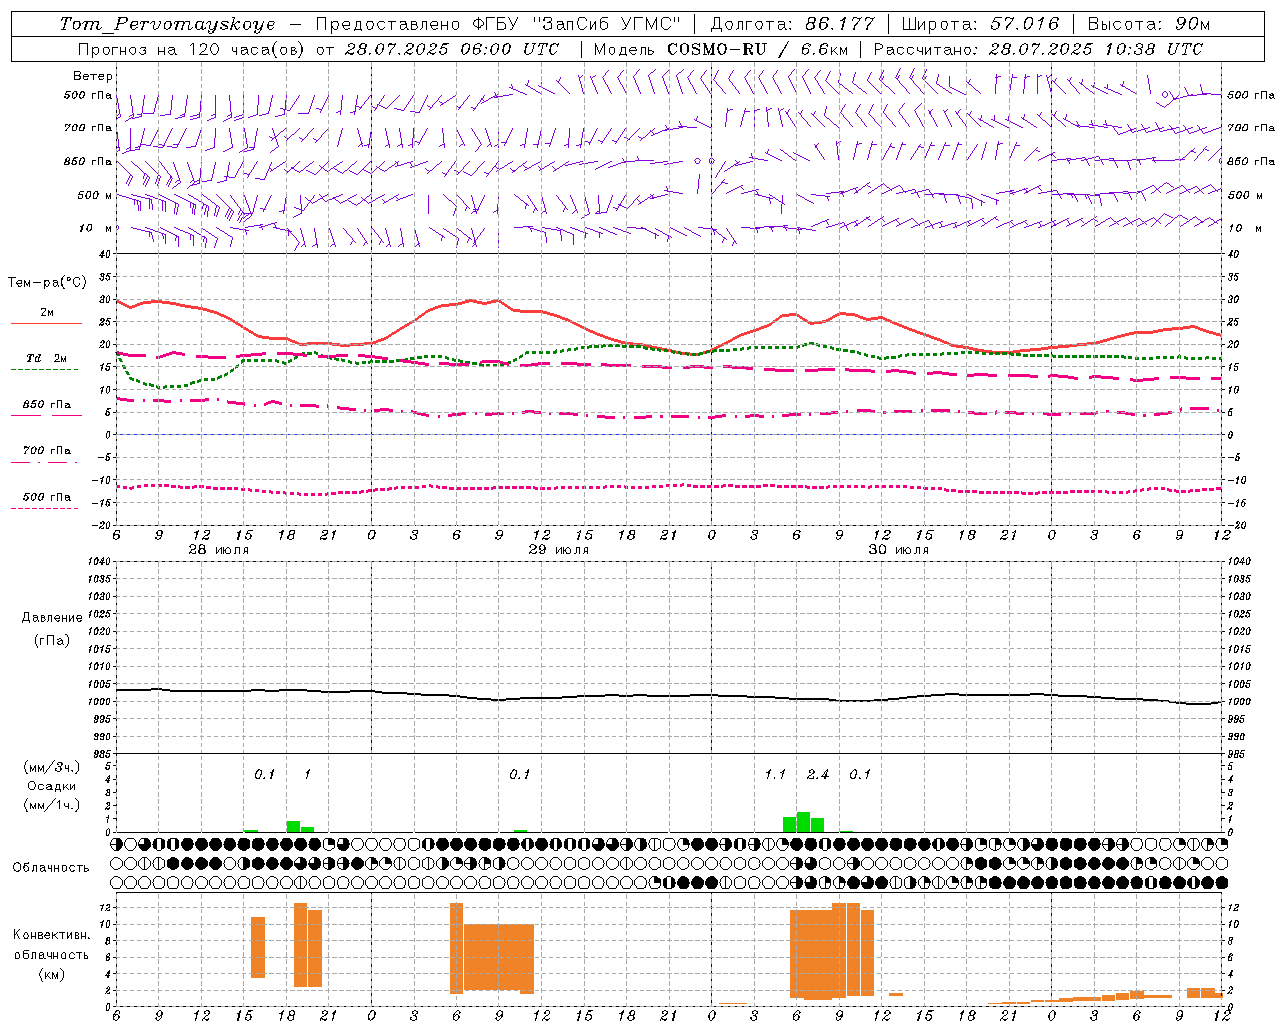Click the 'Ветер' wind panel label
Screen dimensions: 1280x1024
click(x=93, y=76)
